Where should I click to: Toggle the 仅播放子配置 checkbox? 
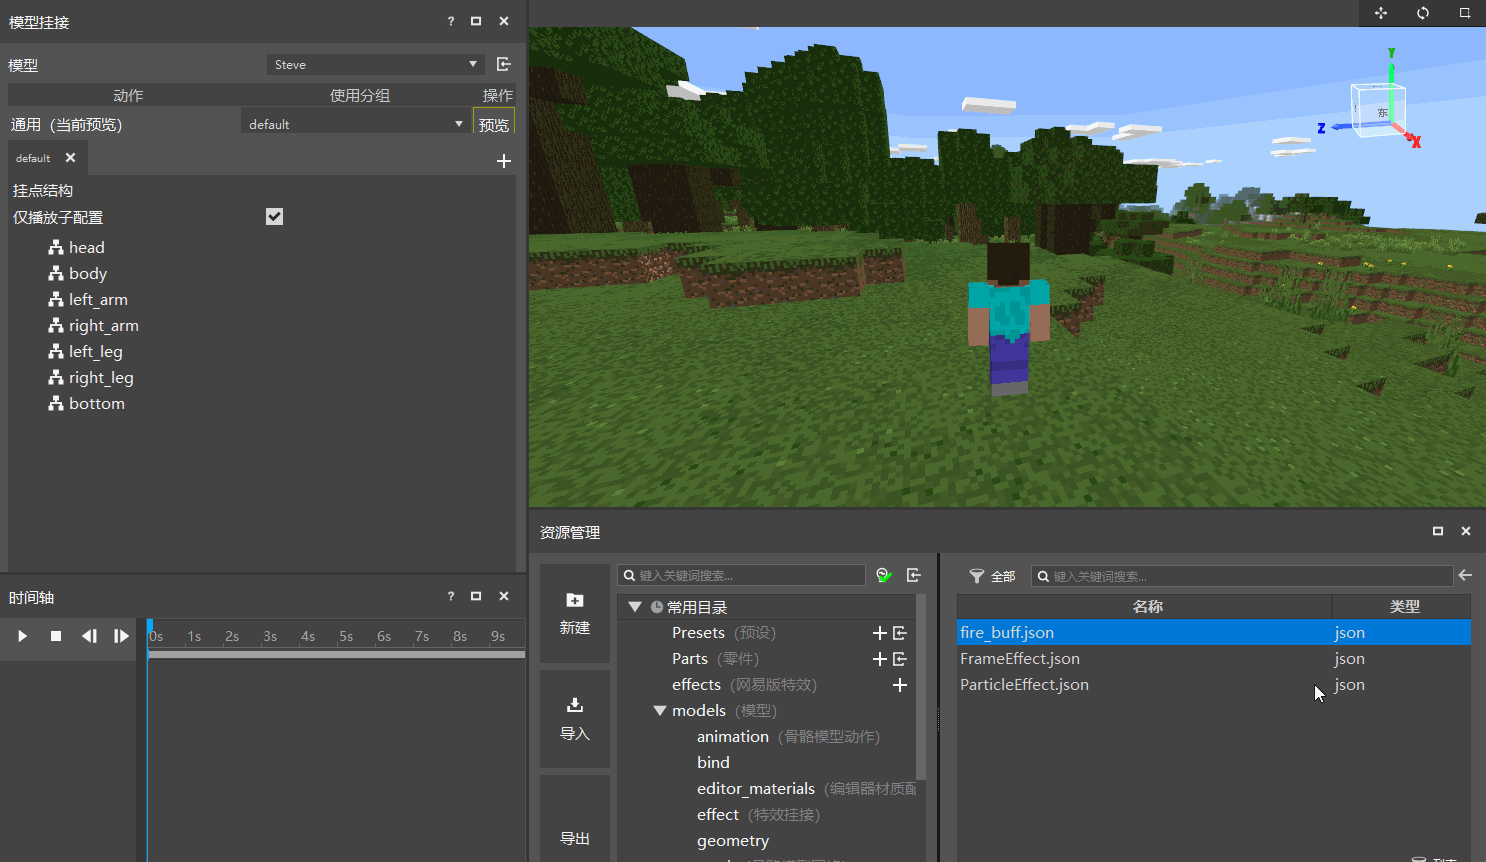(x=274, y=217)
